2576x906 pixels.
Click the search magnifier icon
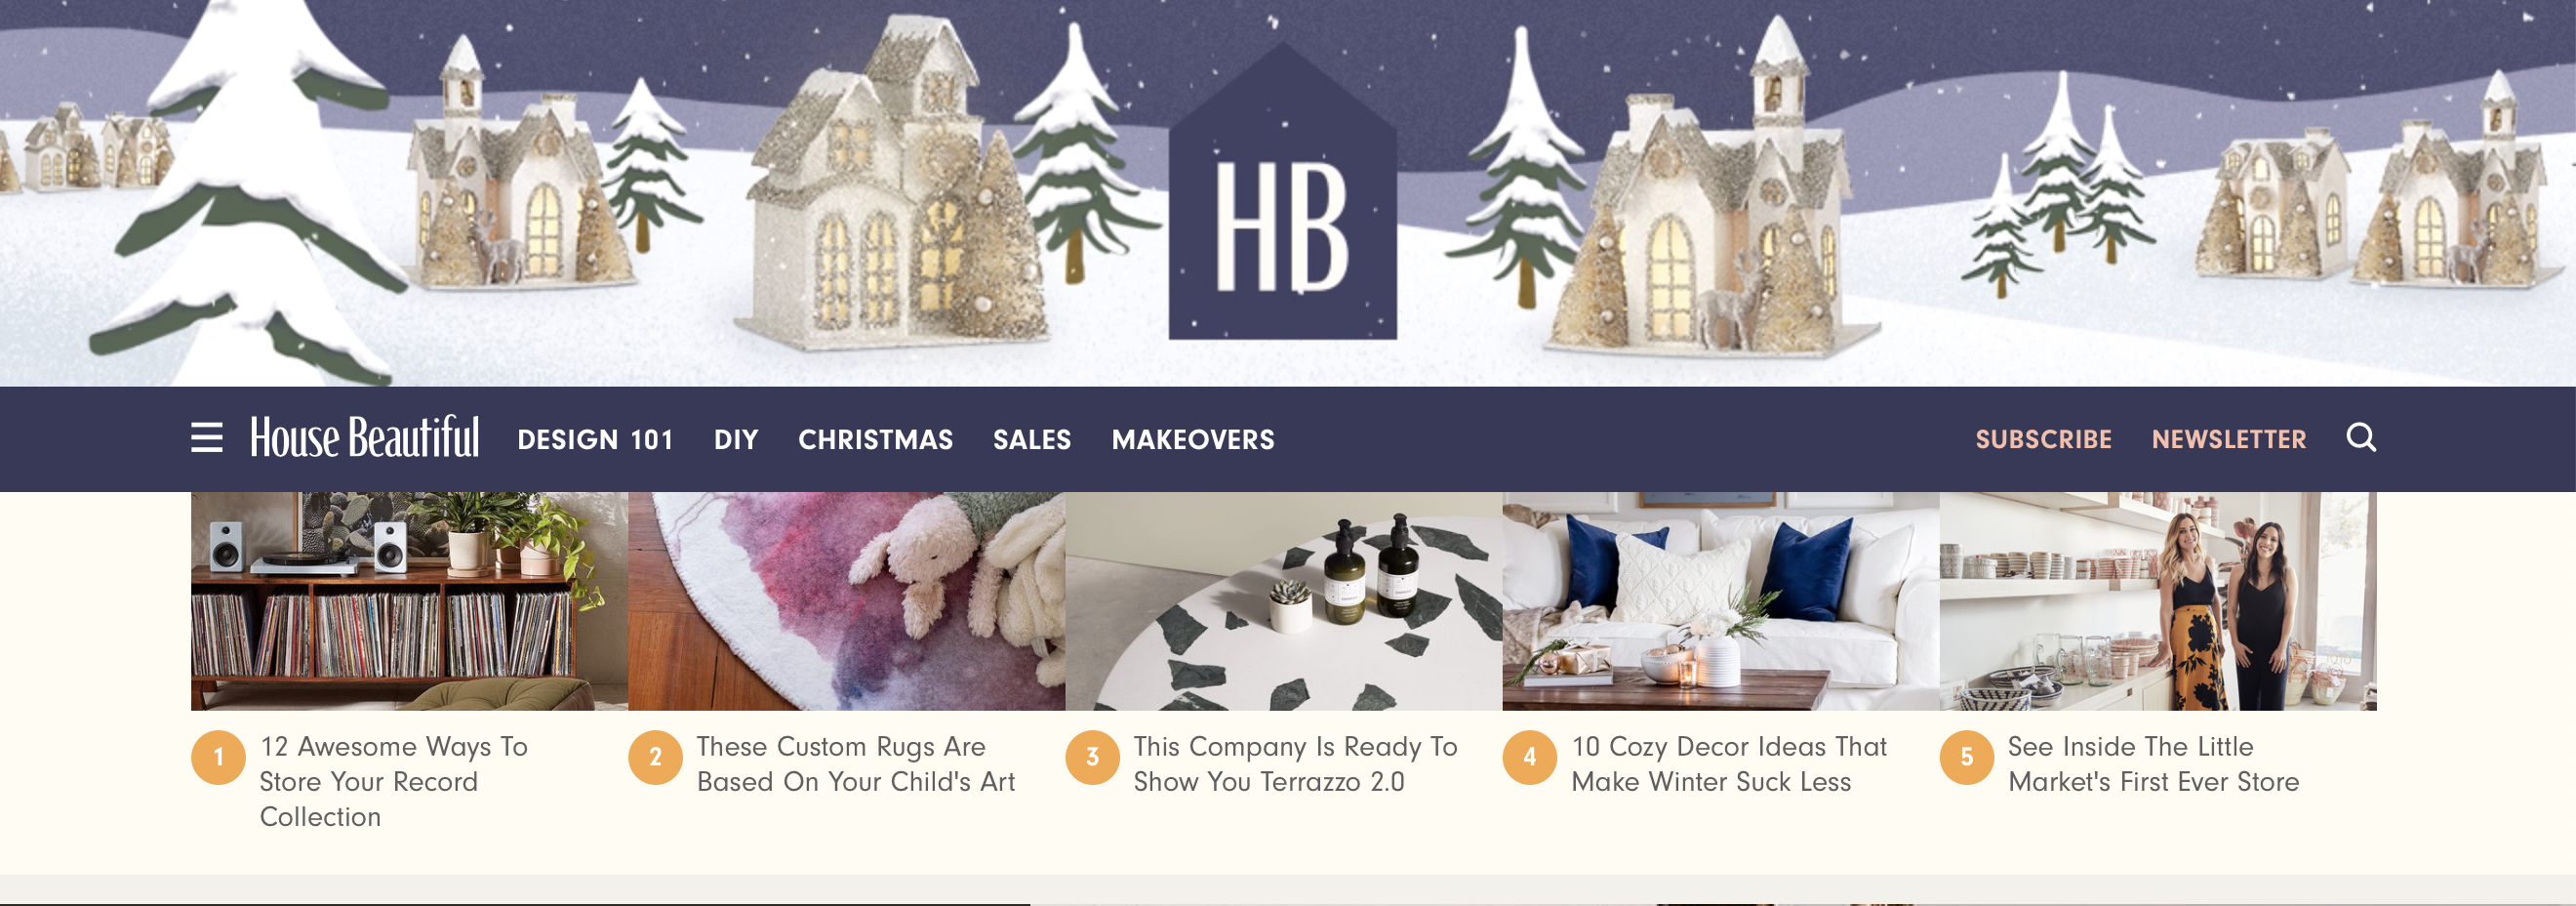pyautogui.click(x=2361, y=438)
